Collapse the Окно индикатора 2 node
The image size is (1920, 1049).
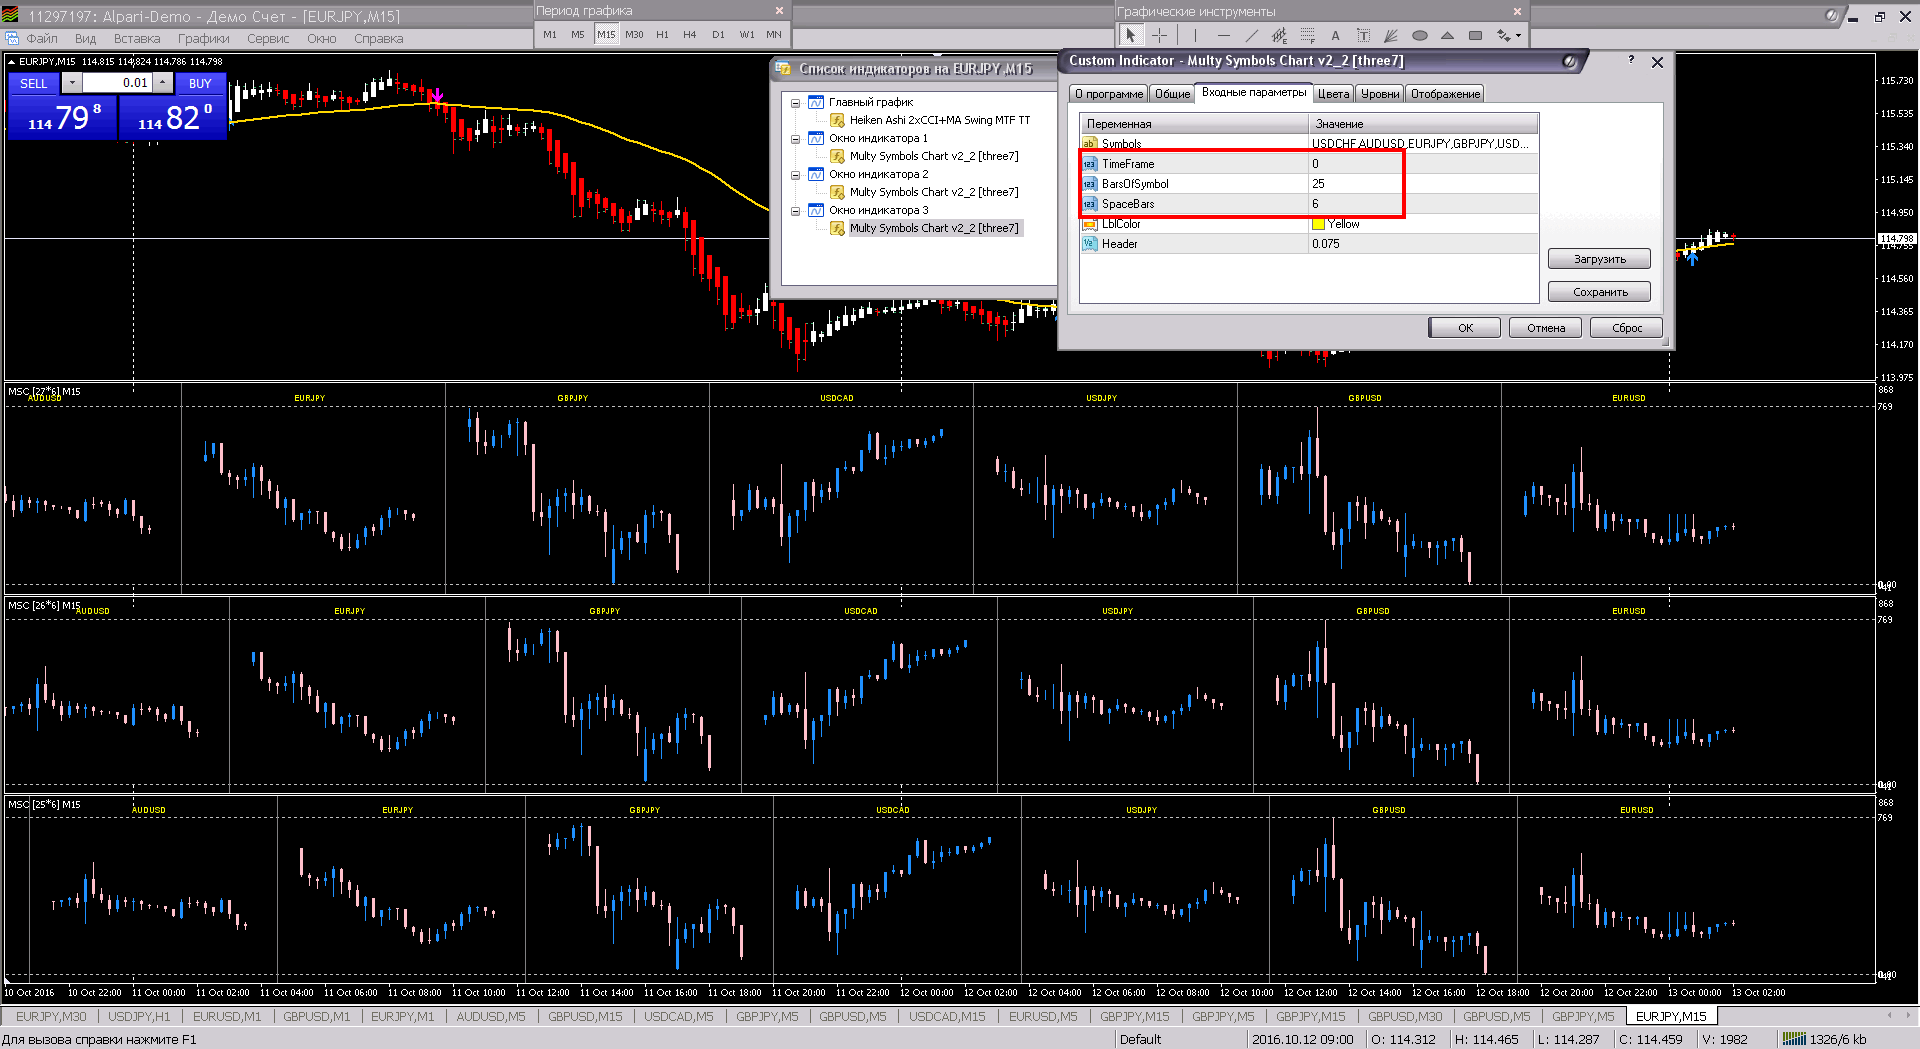click(x=796, y=175)
